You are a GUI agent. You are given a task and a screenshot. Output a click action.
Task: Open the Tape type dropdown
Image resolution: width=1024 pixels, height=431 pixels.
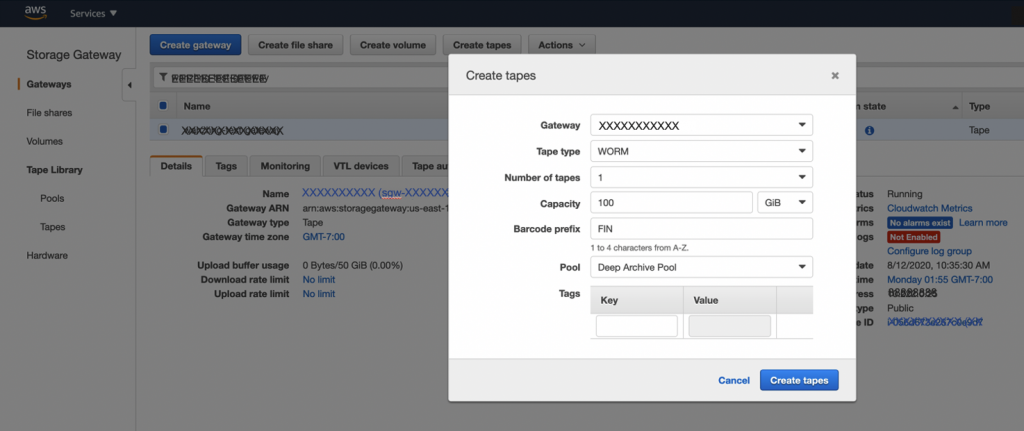[701, 152]
